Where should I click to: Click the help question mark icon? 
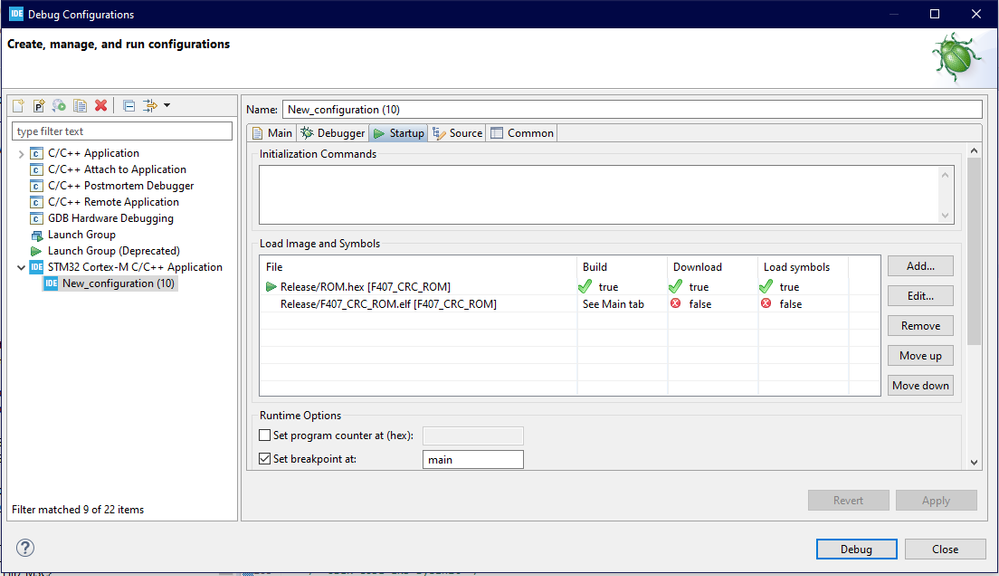[25, 547]
